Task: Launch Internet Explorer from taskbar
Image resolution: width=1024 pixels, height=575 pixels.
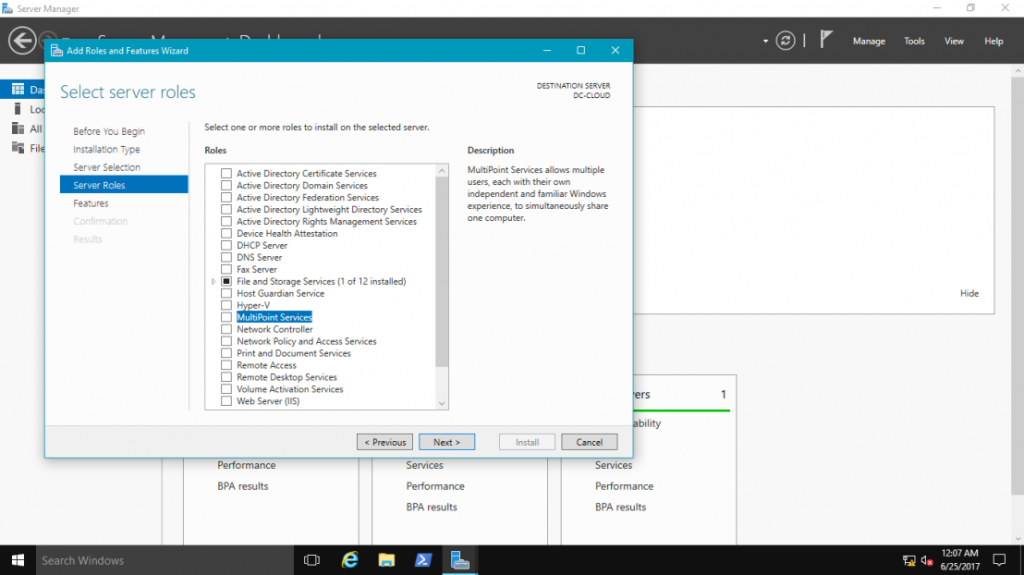Action: pyautogui.click(x=350, y=560)
